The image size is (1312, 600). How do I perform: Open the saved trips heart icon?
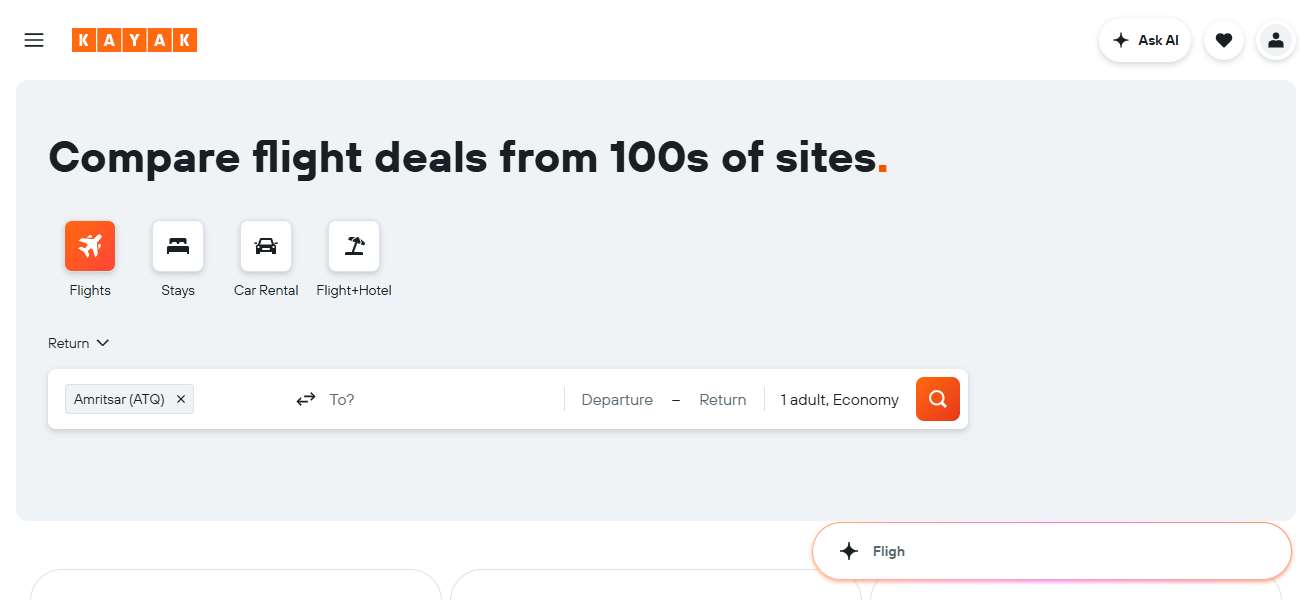coord(1223,40)
